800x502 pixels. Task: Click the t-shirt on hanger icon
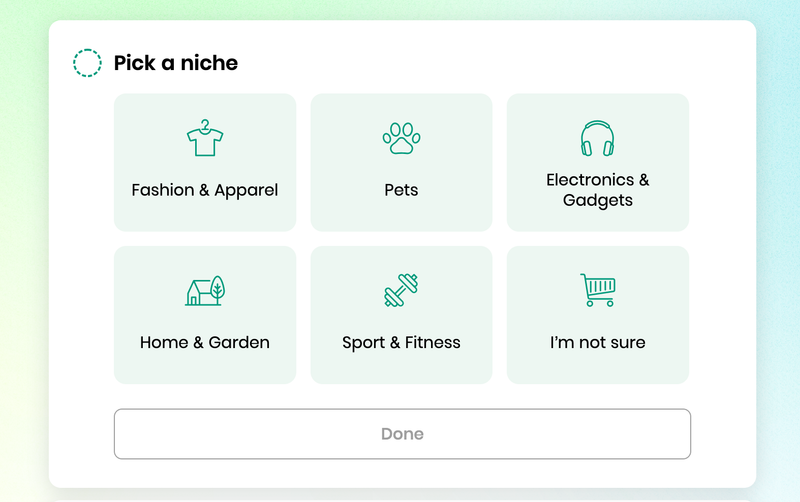click(x=205, y=138)
